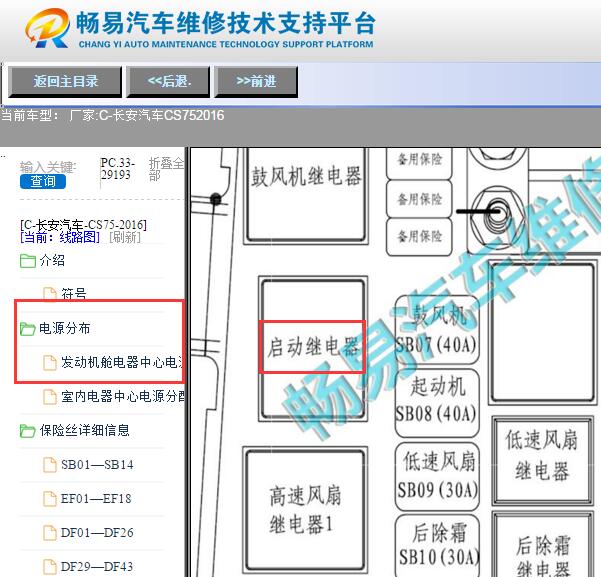Click the bottom 备用保险 spare fuse
Screen dimensions: 601x577
419,236
